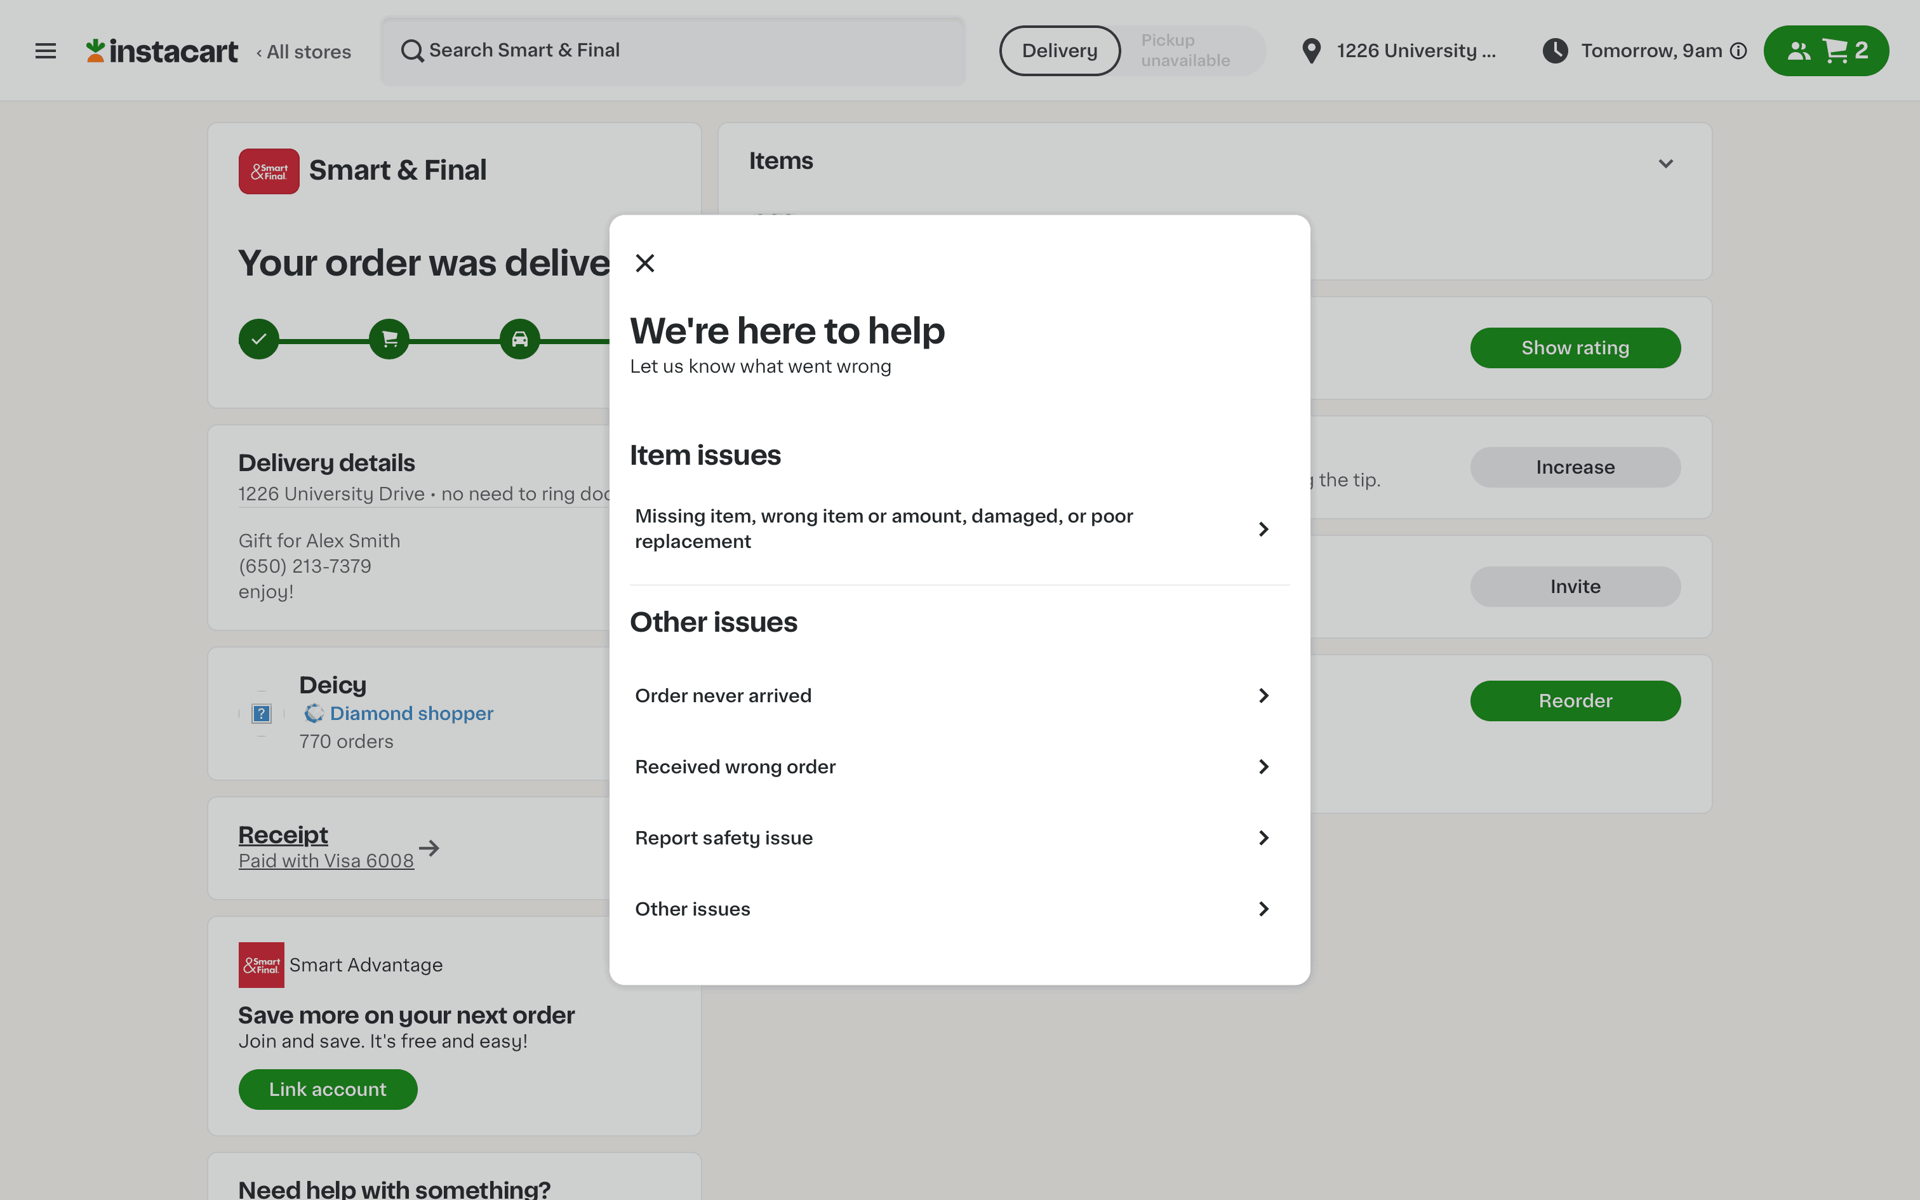Screen dimensions: 1920x1200
Task: Click the shopping cart progress step icon
Action: point(389,339)
